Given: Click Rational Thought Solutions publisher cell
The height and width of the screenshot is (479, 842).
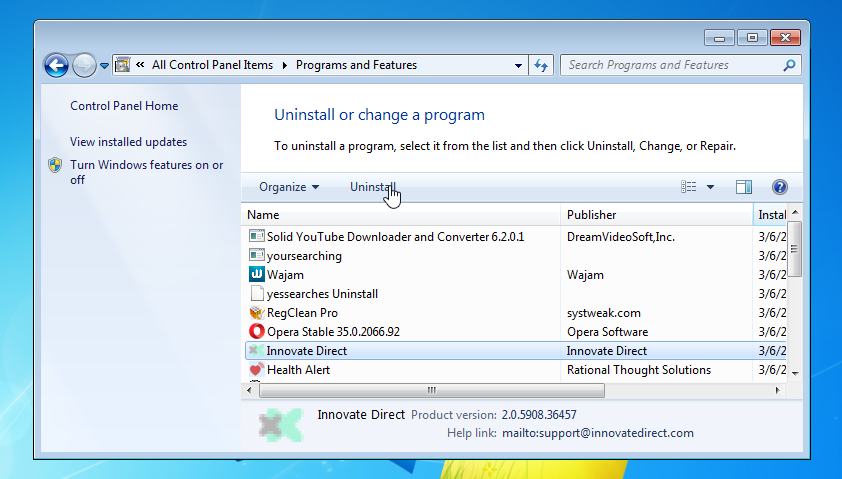Looking at the screenshot, I should tap(639, 370).
